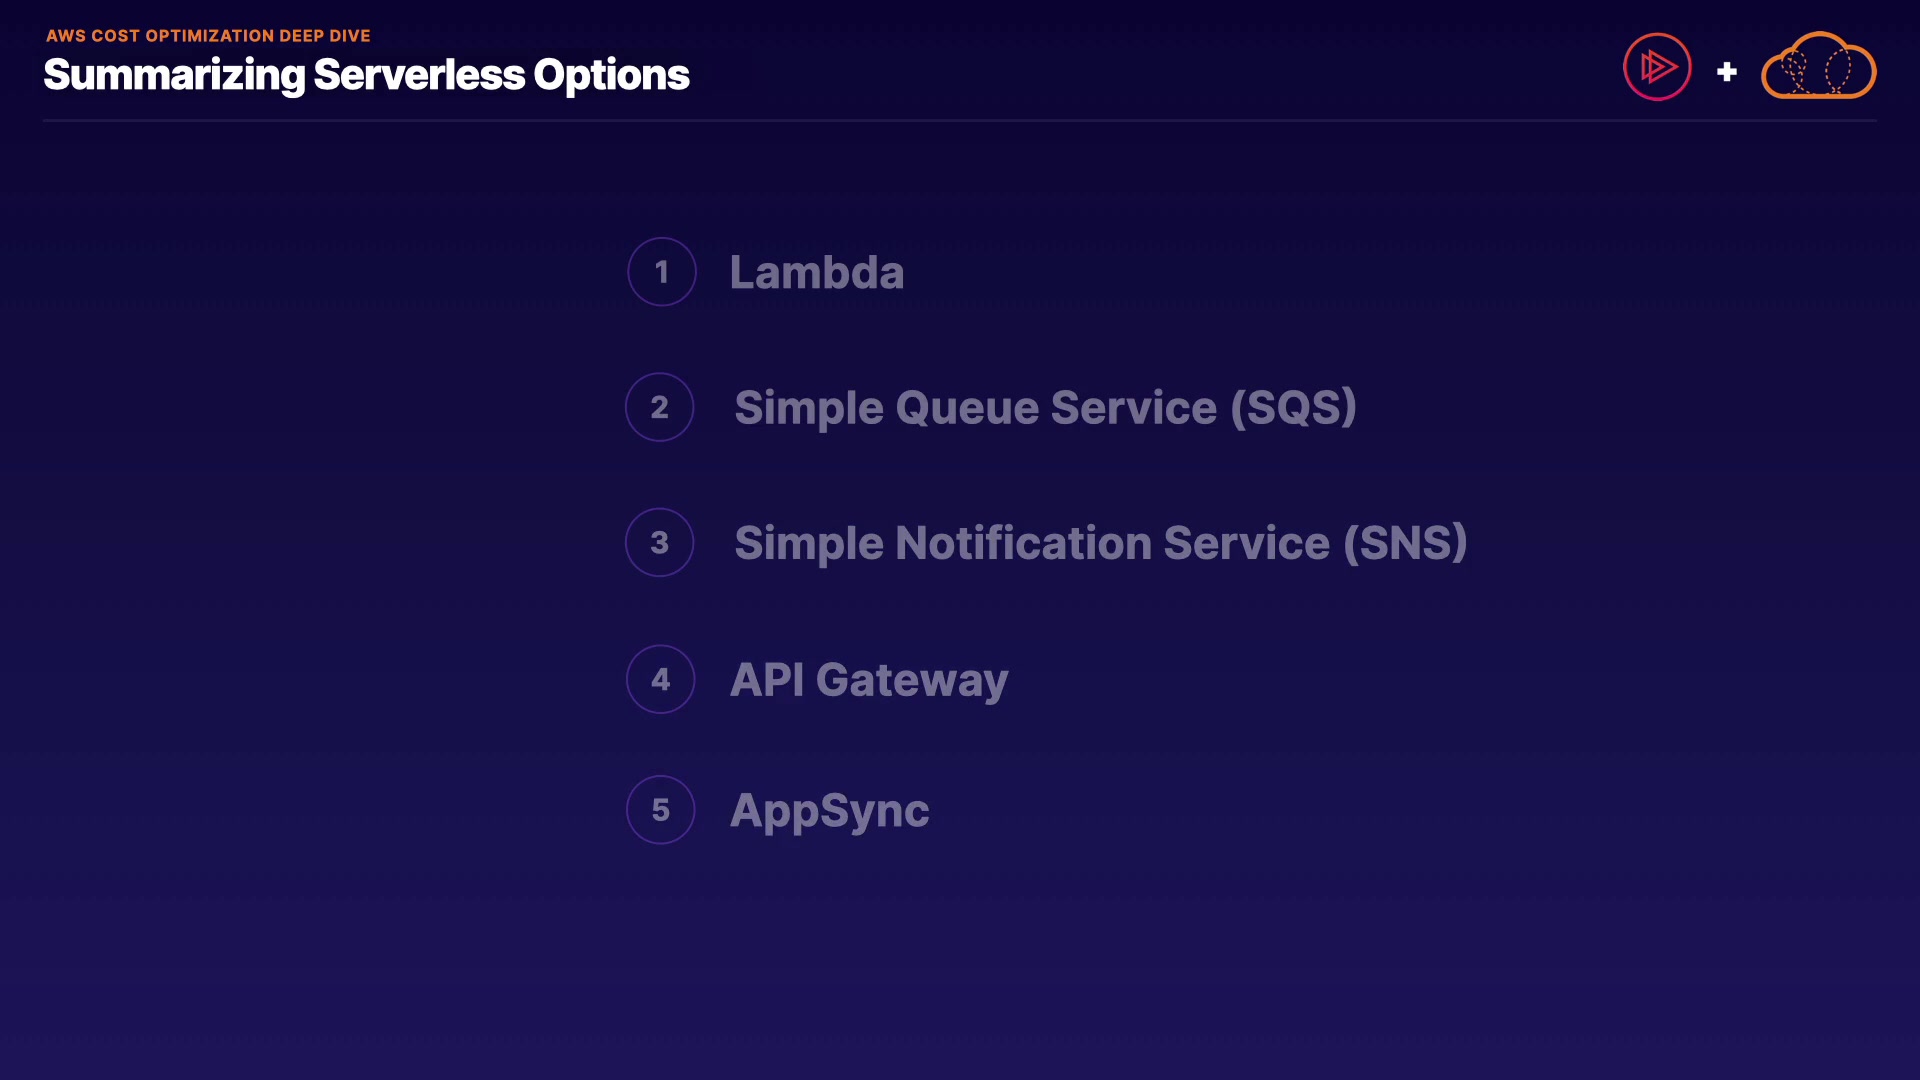The width and height of the screenshot is (1920, 1080).
Task: Click the number 3 circle badge
Action: click(659, 543)
